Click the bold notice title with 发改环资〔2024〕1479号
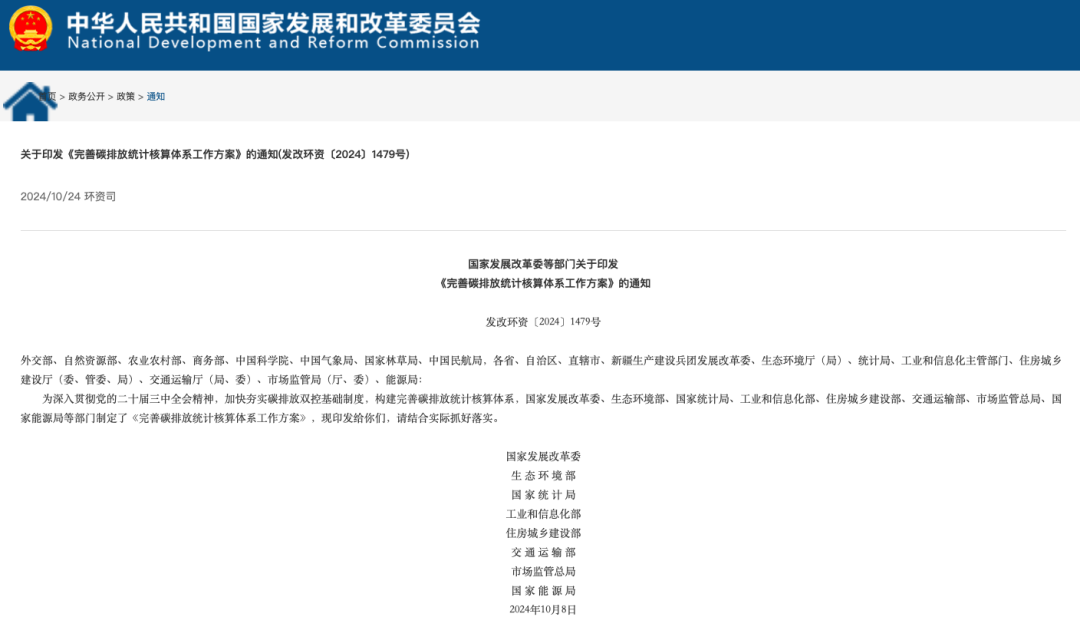 click(215, 154)
